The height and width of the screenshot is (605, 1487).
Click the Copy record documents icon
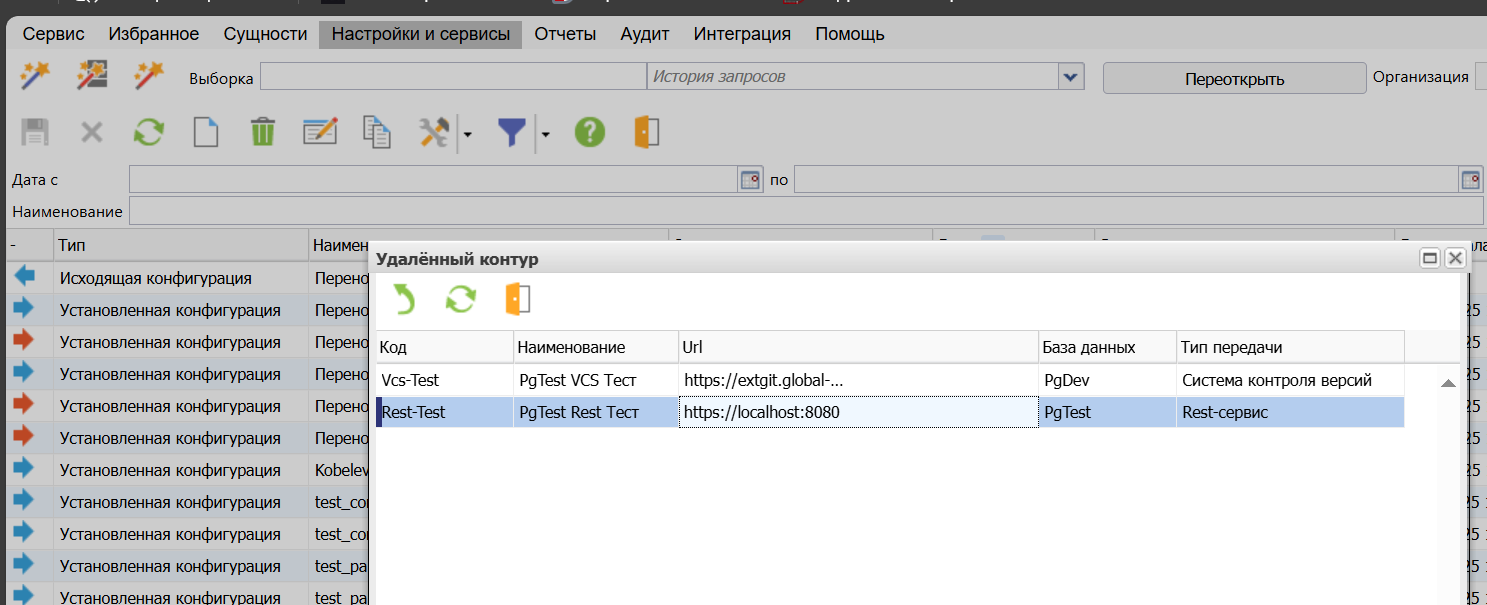(377, 132)
